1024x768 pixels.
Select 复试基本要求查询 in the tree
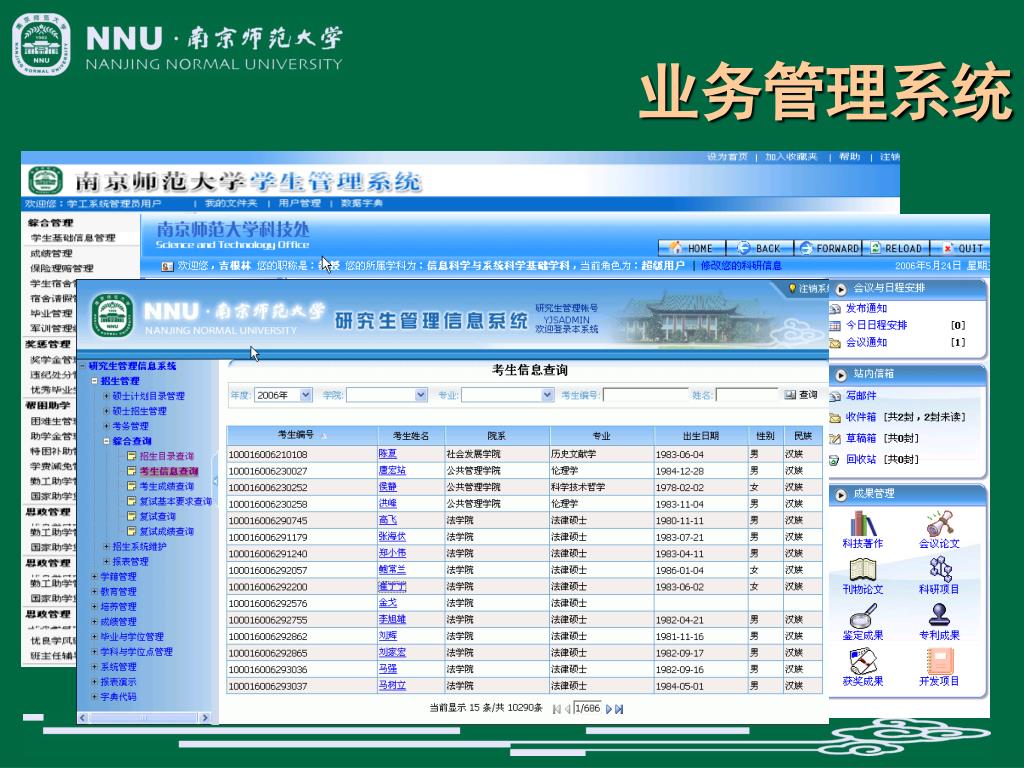point(176,502)
